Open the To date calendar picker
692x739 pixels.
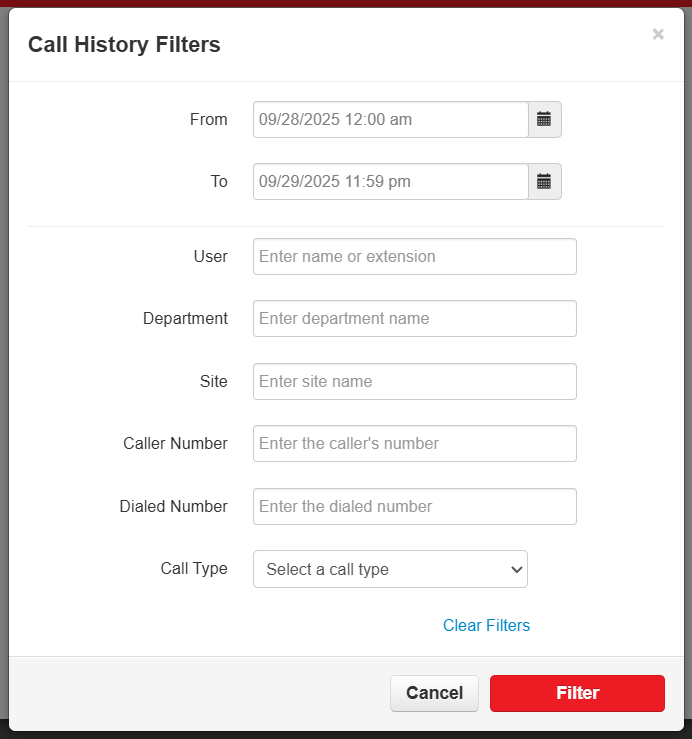(x=544, y=181)
